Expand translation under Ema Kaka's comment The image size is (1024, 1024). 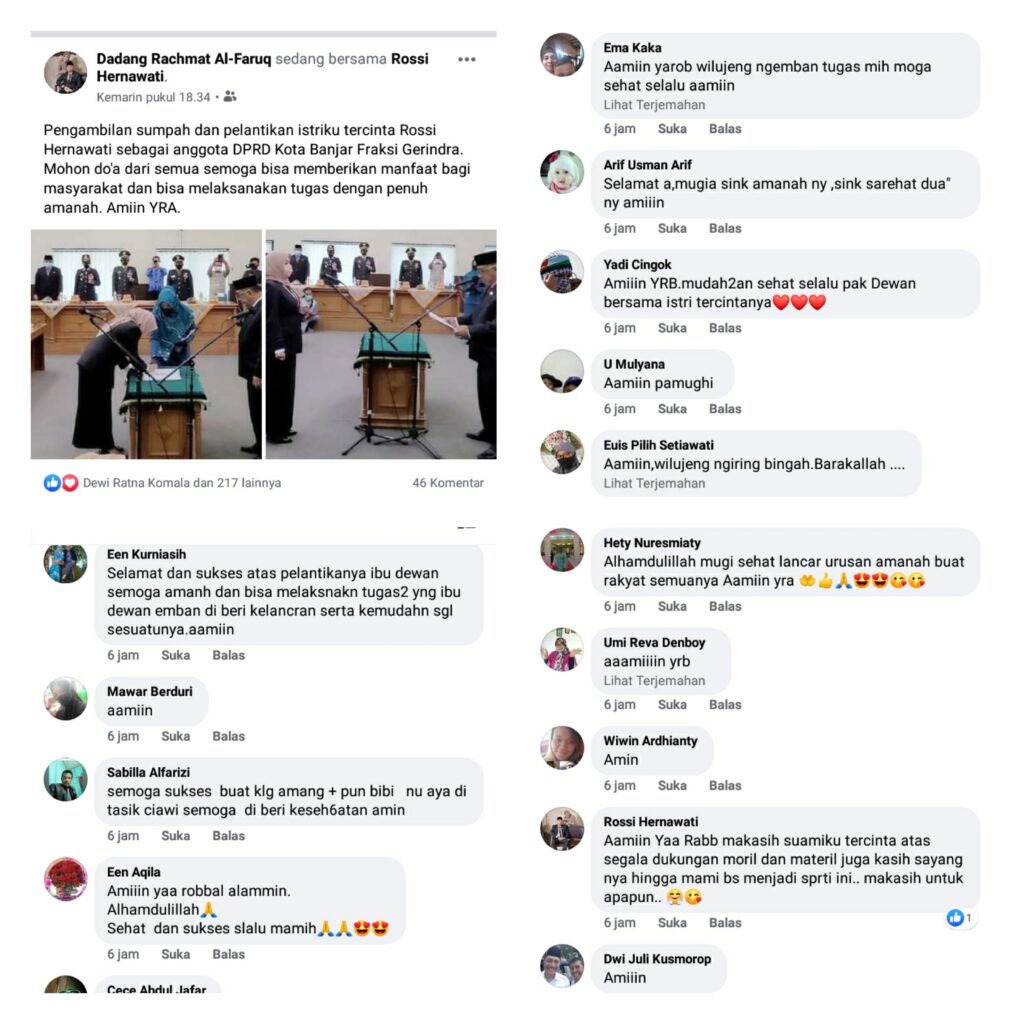click(x=654, y=104)
